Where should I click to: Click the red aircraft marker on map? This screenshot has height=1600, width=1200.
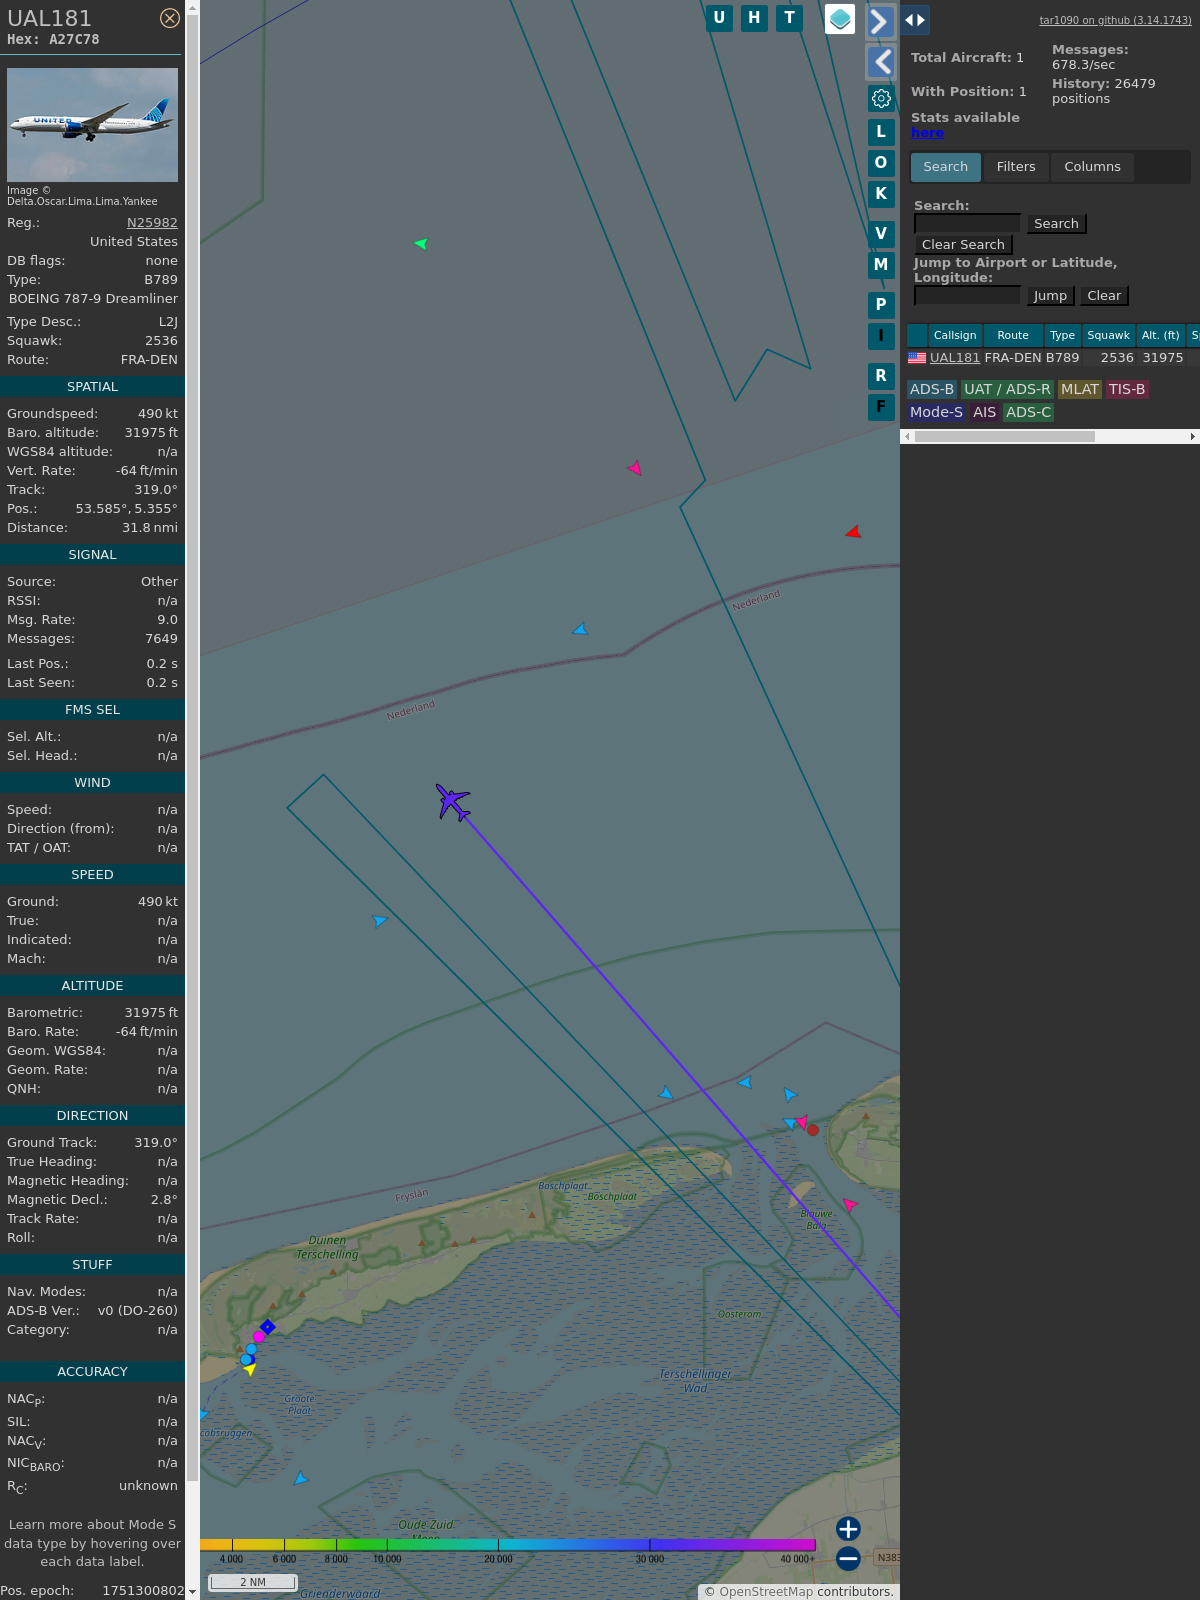[853, 532]
